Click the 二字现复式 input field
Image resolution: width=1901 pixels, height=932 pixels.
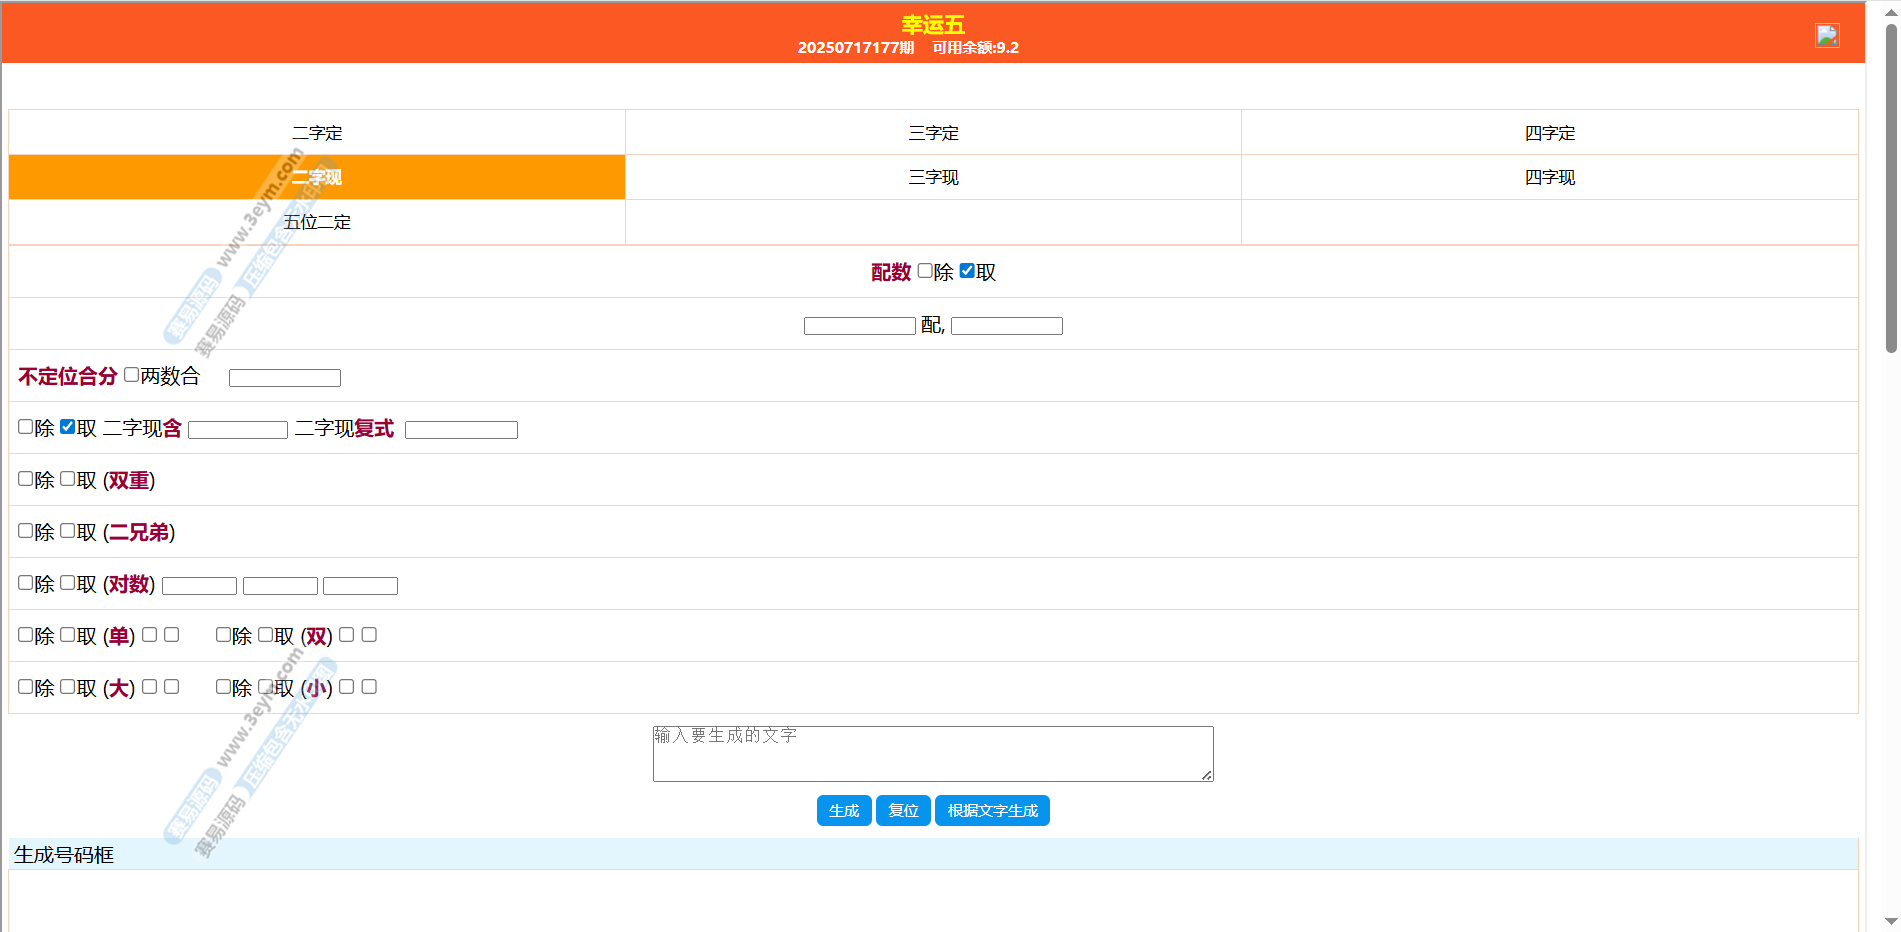tap(461, 430)
